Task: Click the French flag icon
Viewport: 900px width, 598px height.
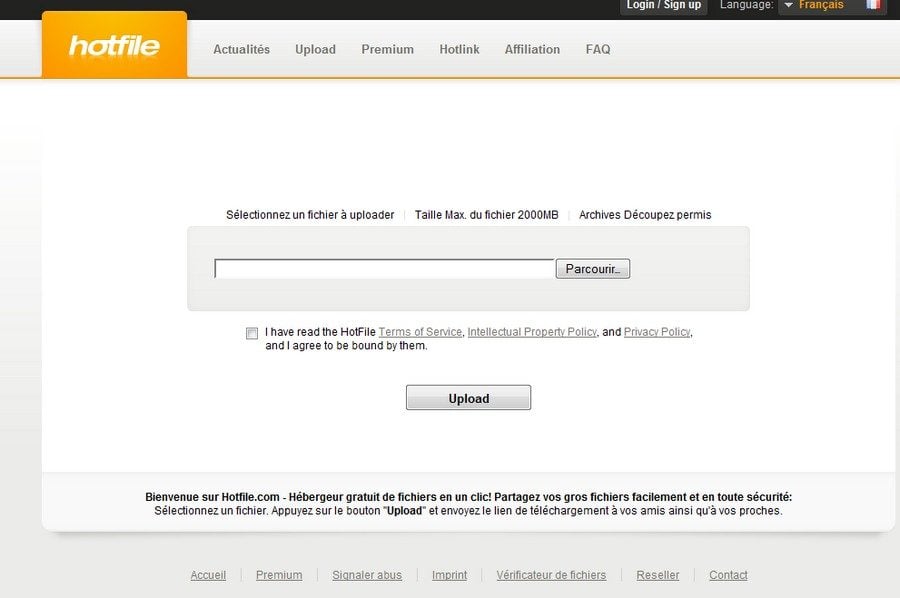Action: tap(873, 5)
